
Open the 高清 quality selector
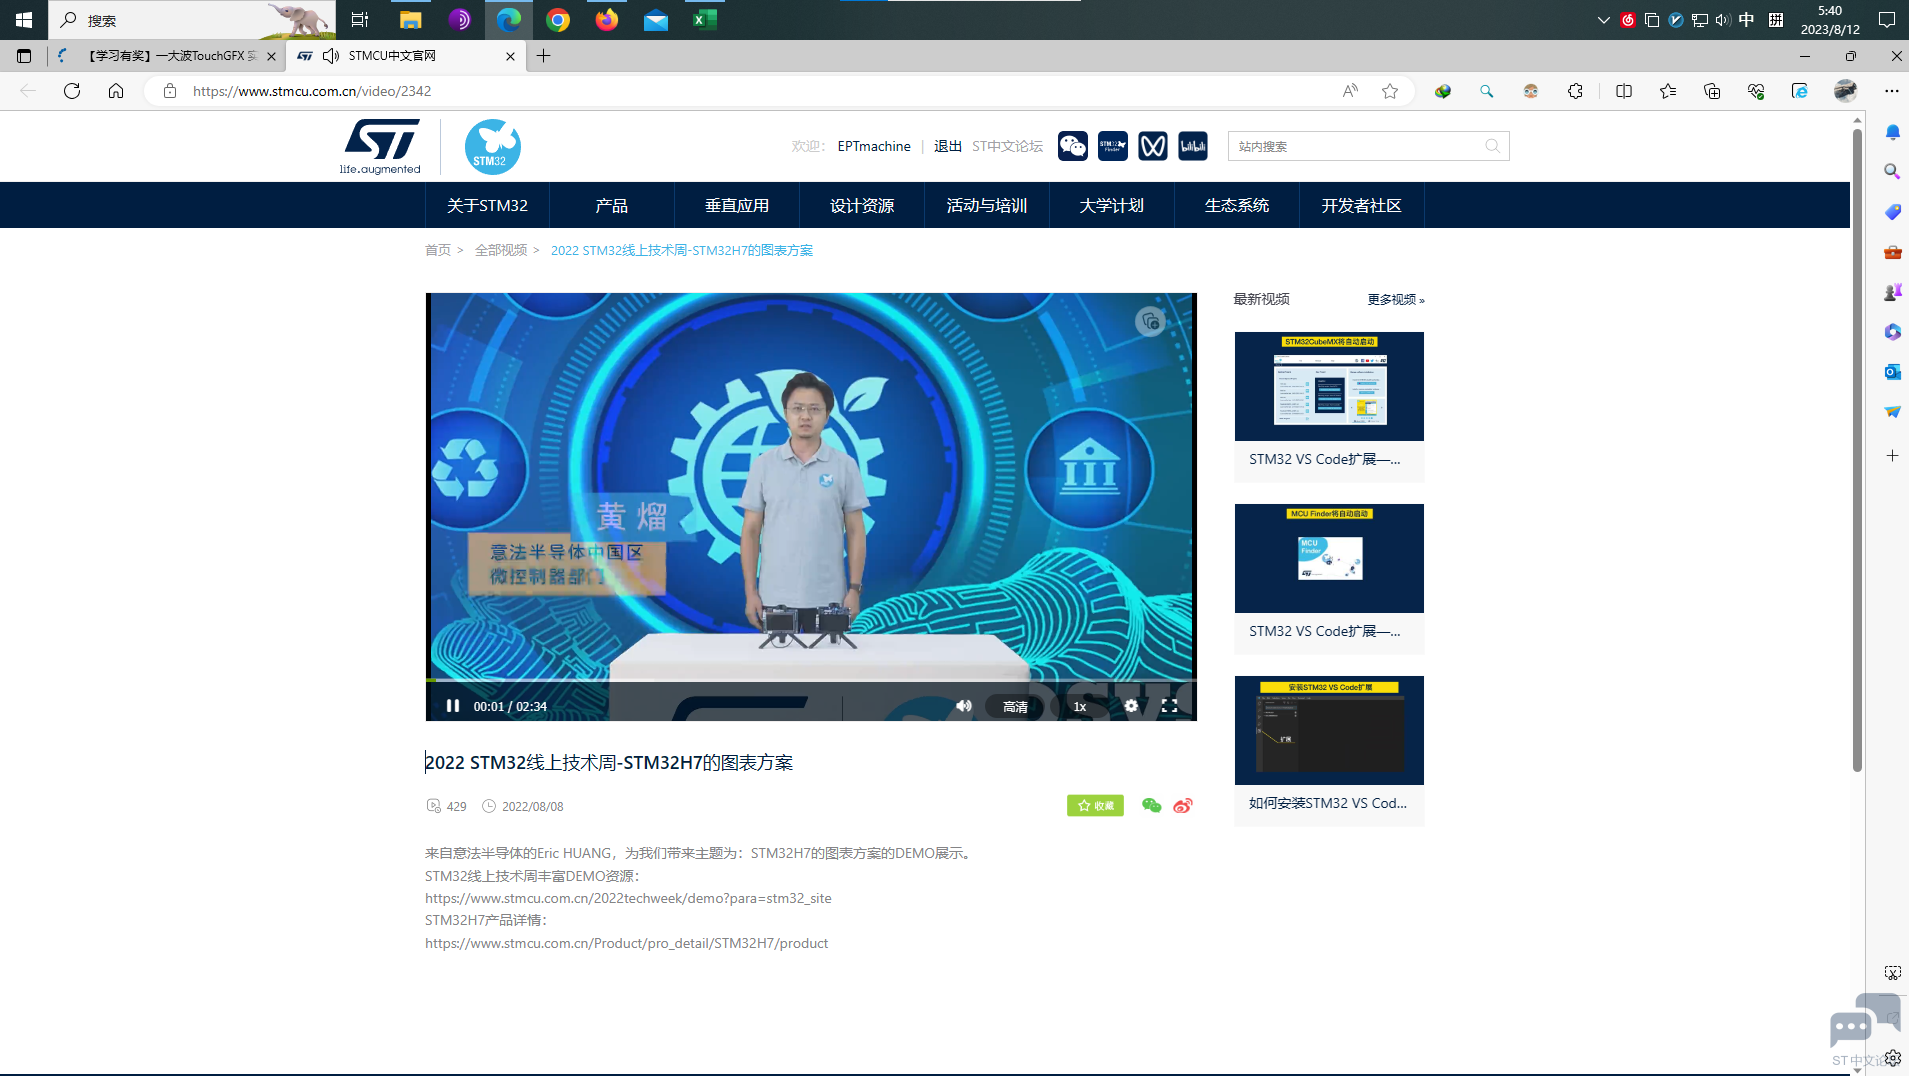coord(1015,707)
